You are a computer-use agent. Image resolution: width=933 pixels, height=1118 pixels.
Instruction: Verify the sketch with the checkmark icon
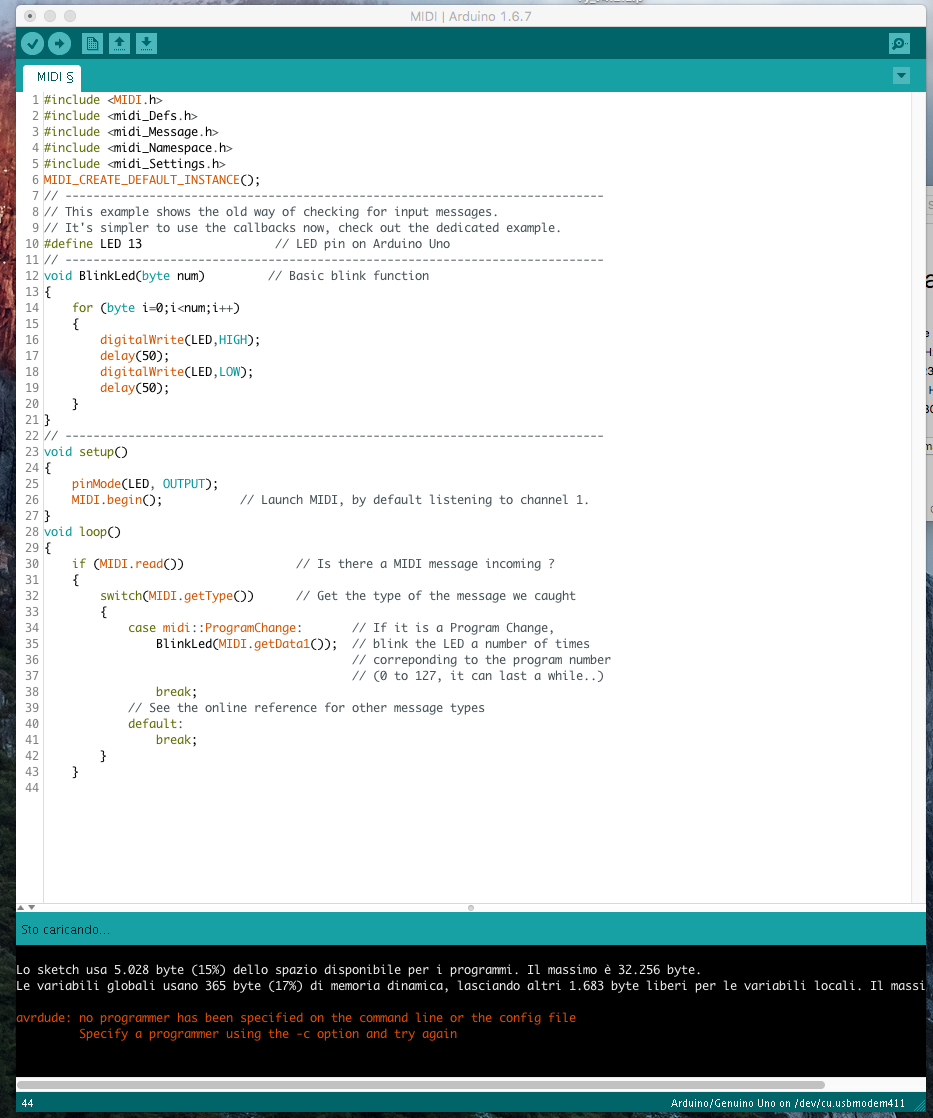[32, 43]
